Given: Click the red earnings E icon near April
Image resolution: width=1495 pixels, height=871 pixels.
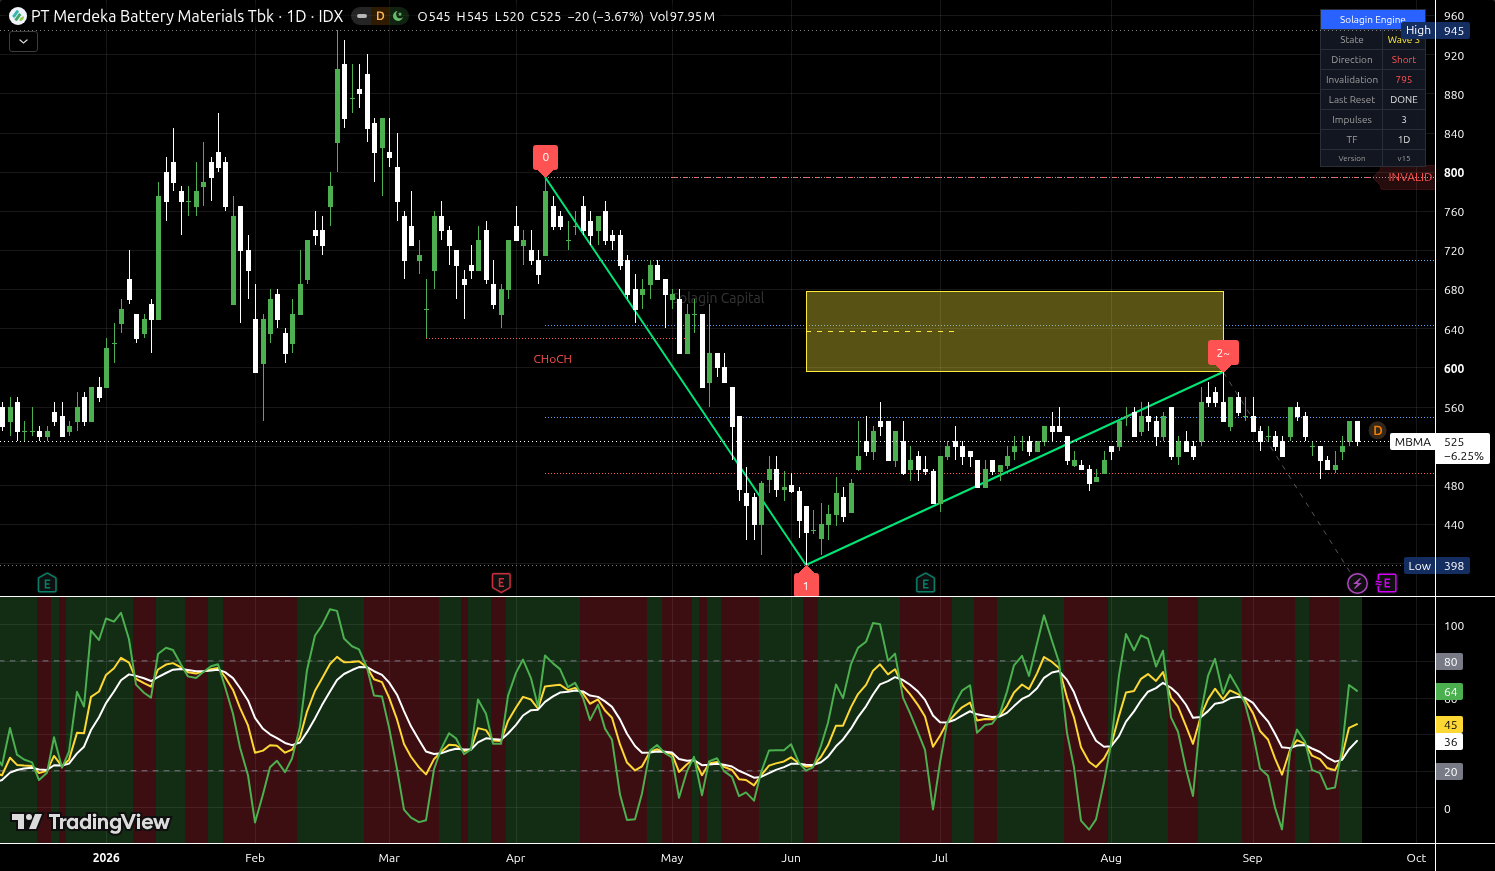Looking at the screenshot, I should pyautogui.click(x=501, y=582).
